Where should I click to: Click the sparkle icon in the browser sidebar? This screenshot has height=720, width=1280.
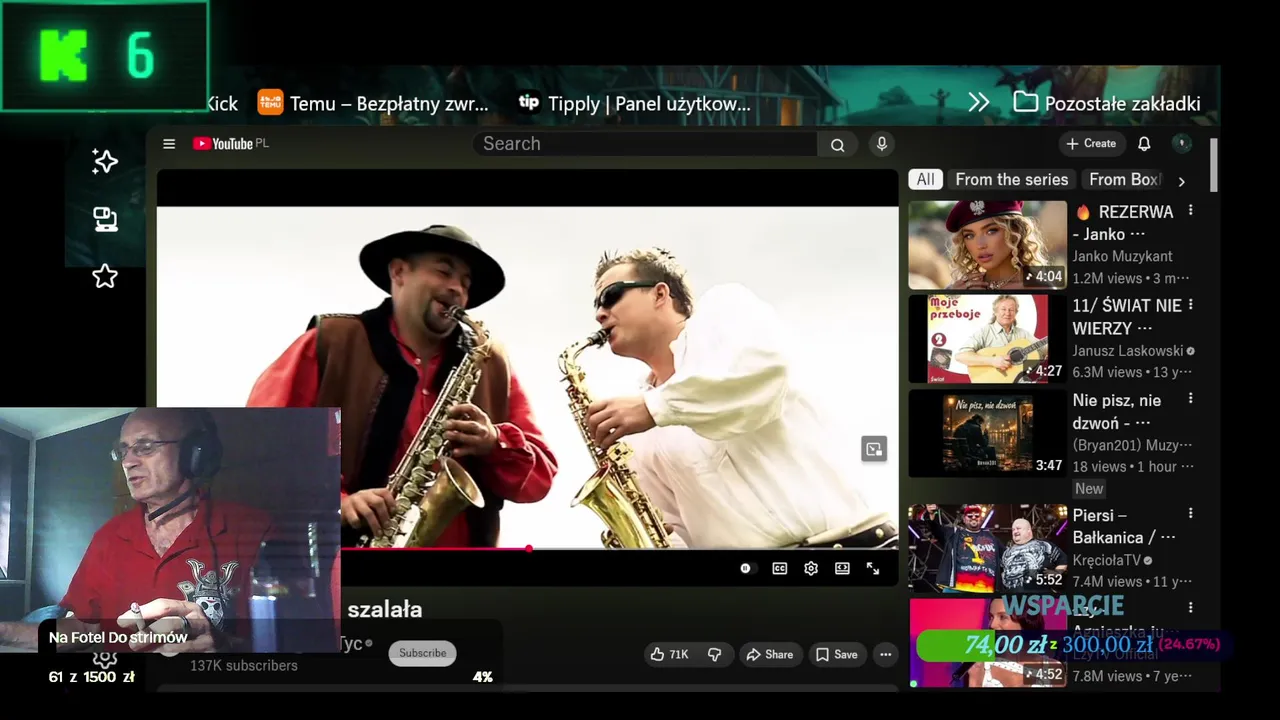click(x=105, y=162)
